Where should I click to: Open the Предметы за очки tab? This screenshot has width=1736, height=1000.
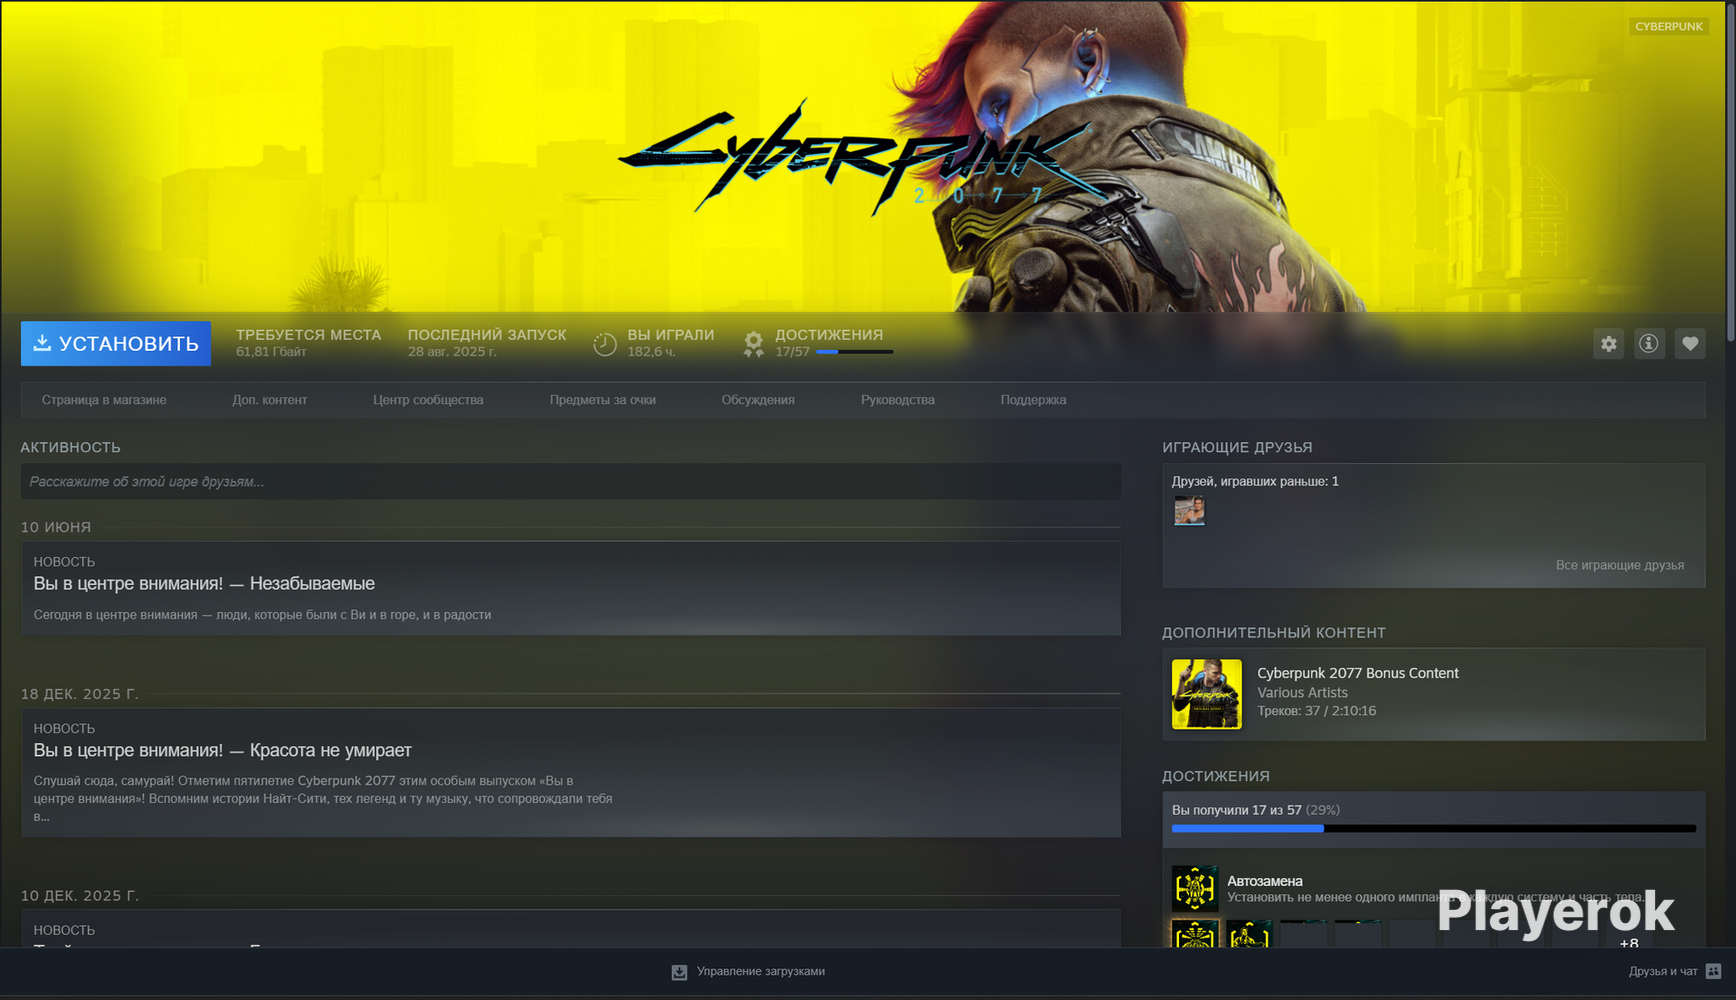point(603,400)
